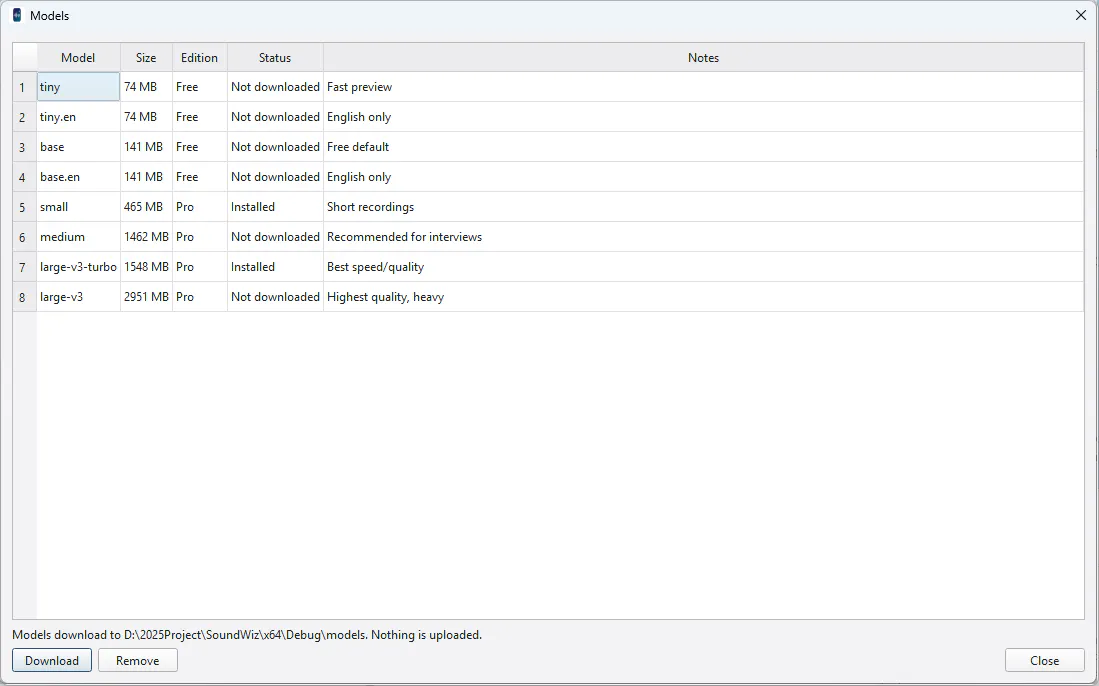Click the Notes column header
Screen dimensions: 1099x686
(x=703, y=57)
